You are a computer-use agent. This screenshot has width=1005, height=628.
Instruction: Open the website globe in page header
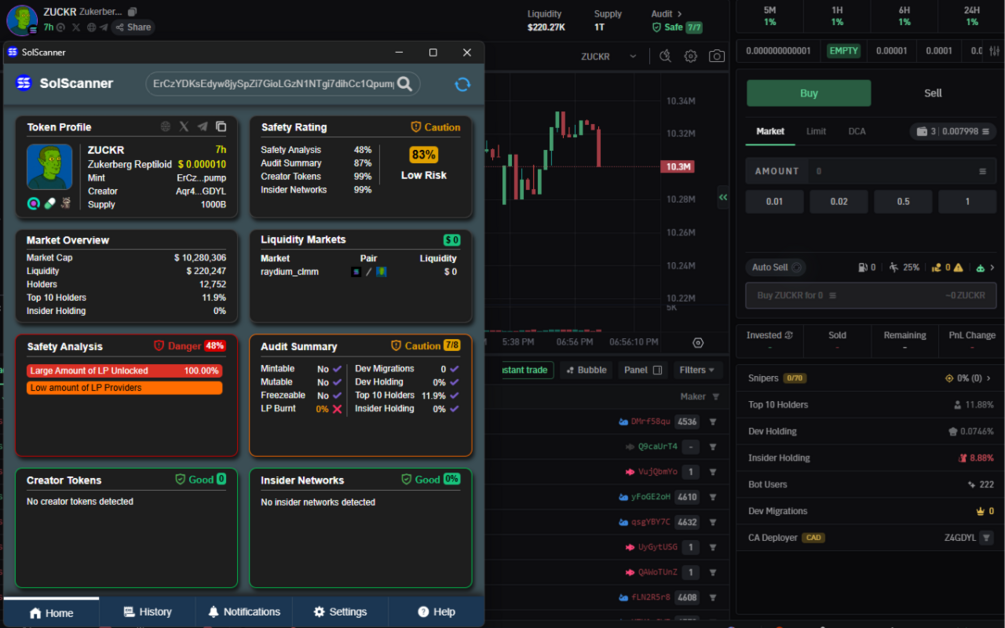click(91, 27)
